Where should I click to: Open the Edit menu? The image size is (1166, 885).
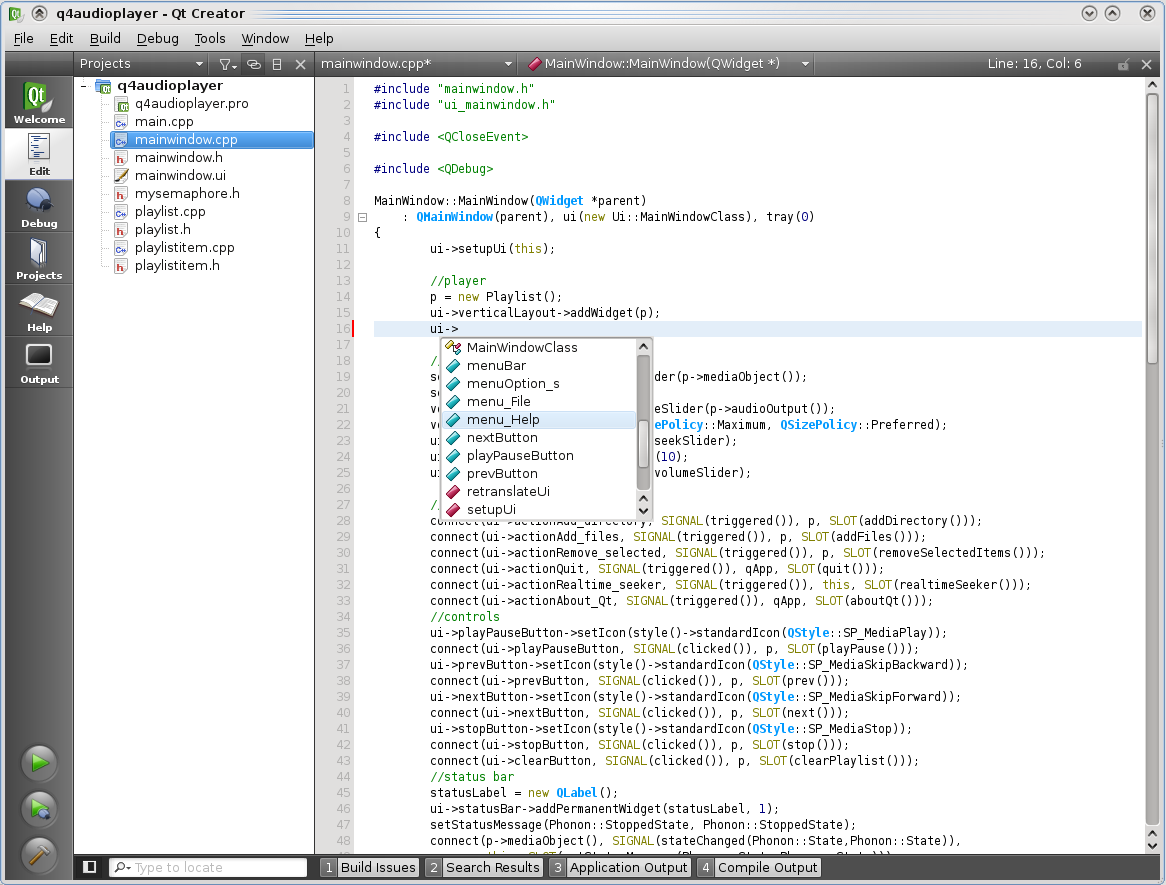[x=61, y=39]
